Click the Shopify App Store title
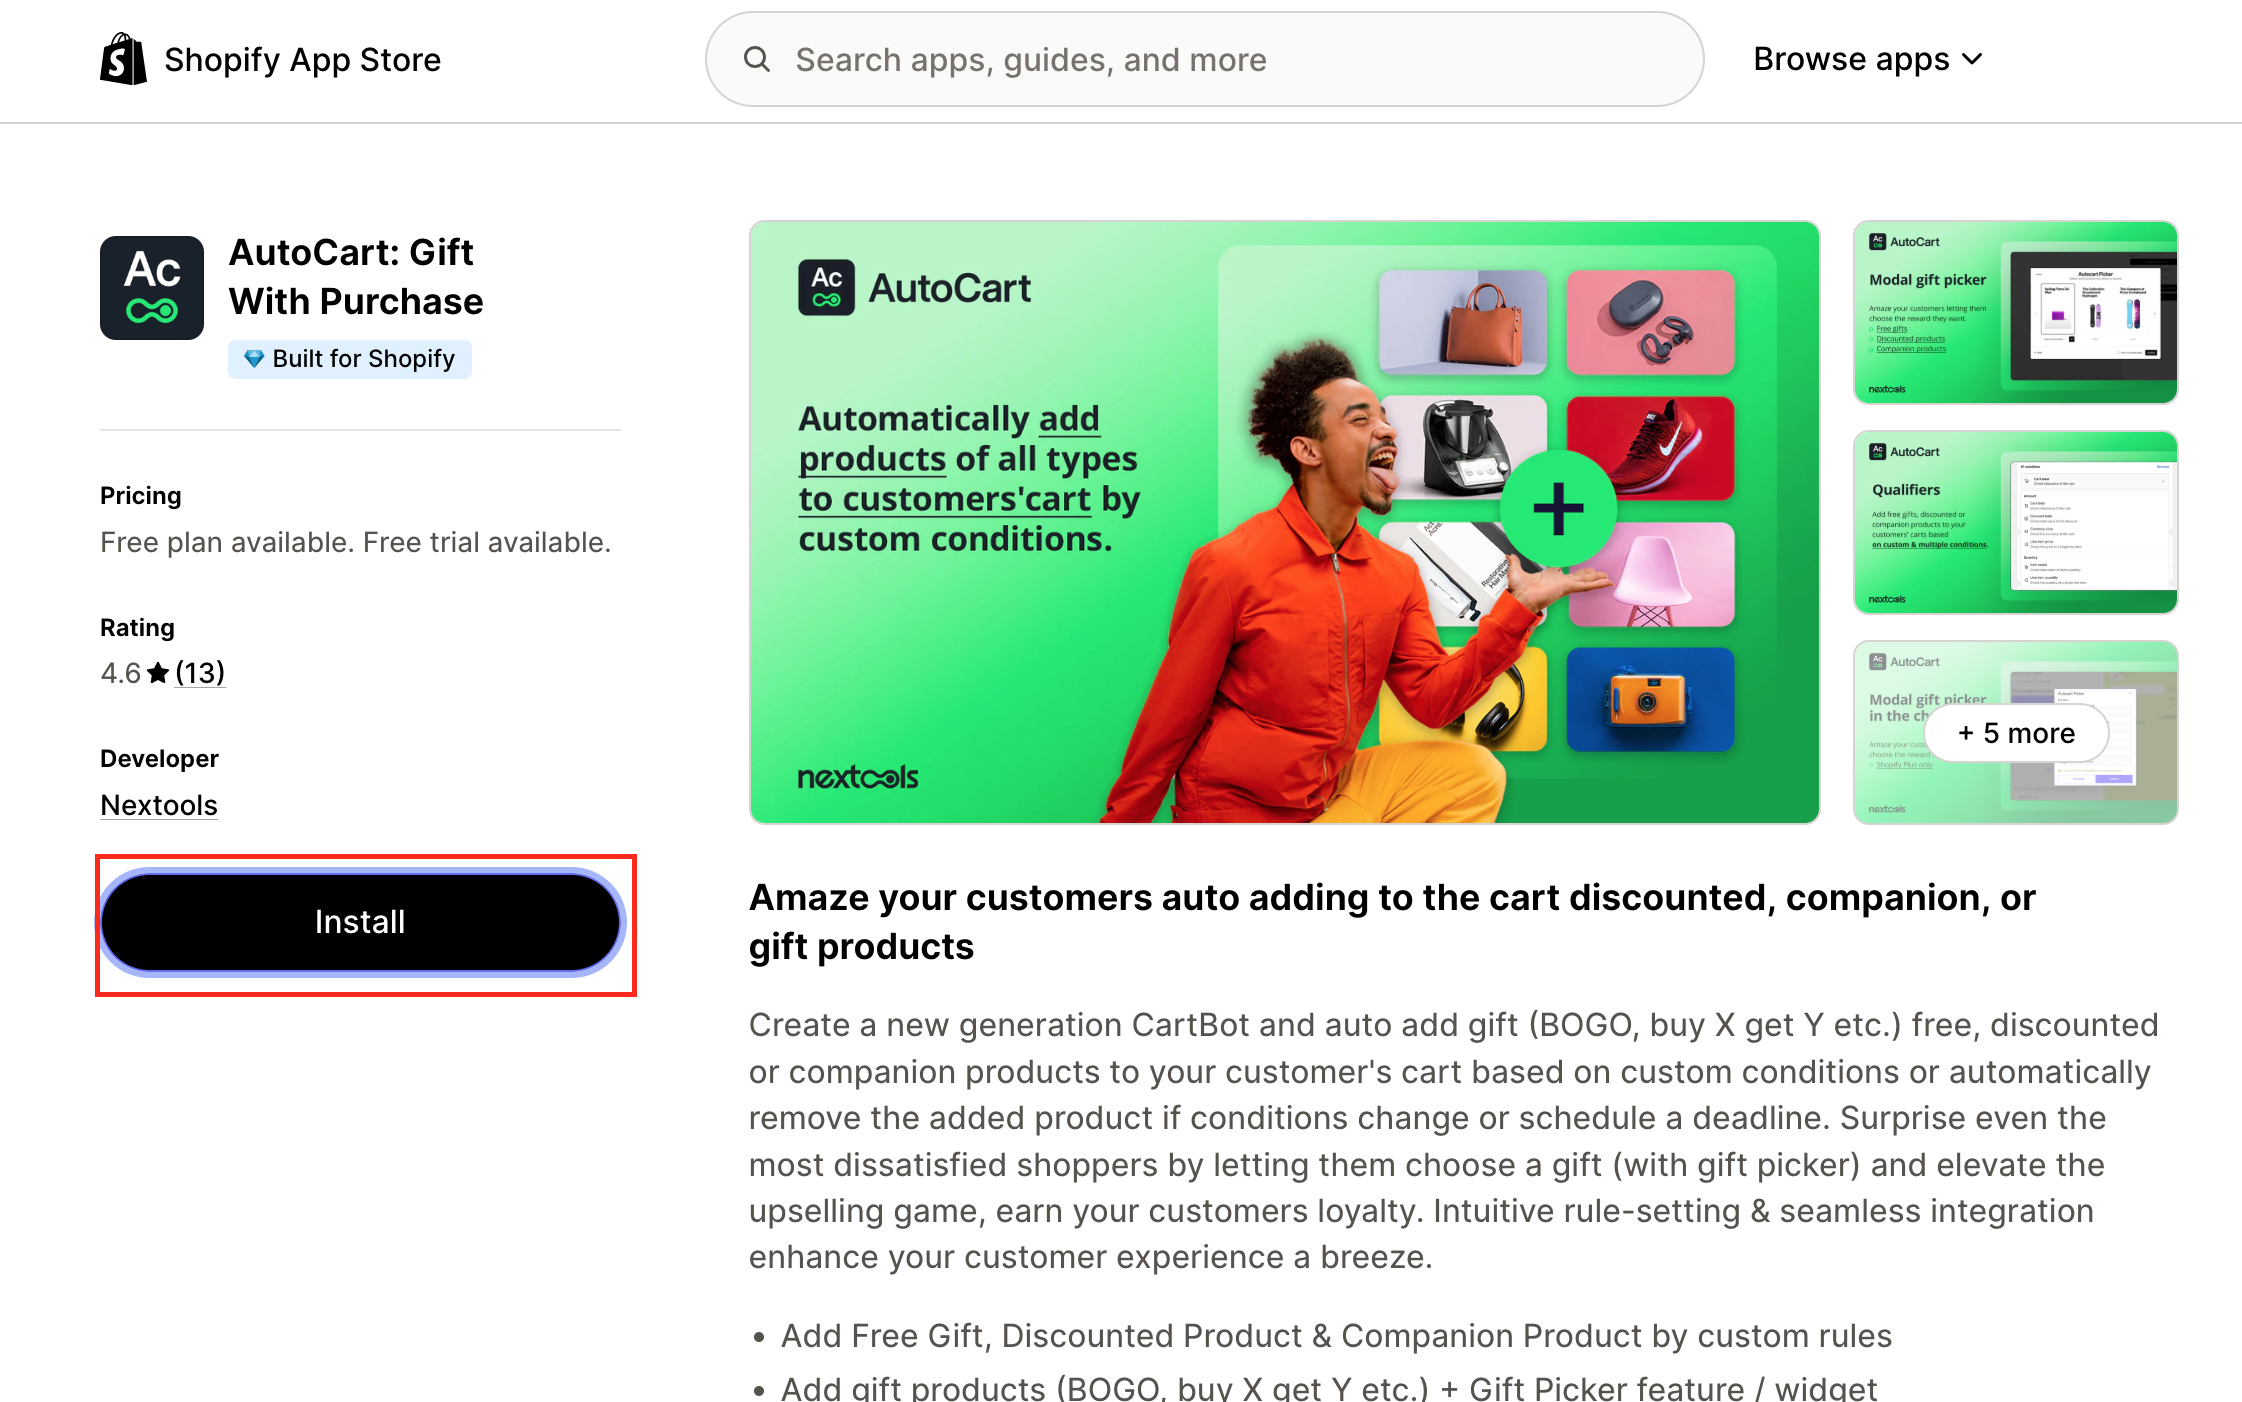The width and height of the screenshot is (2242, 1402). 302,59
